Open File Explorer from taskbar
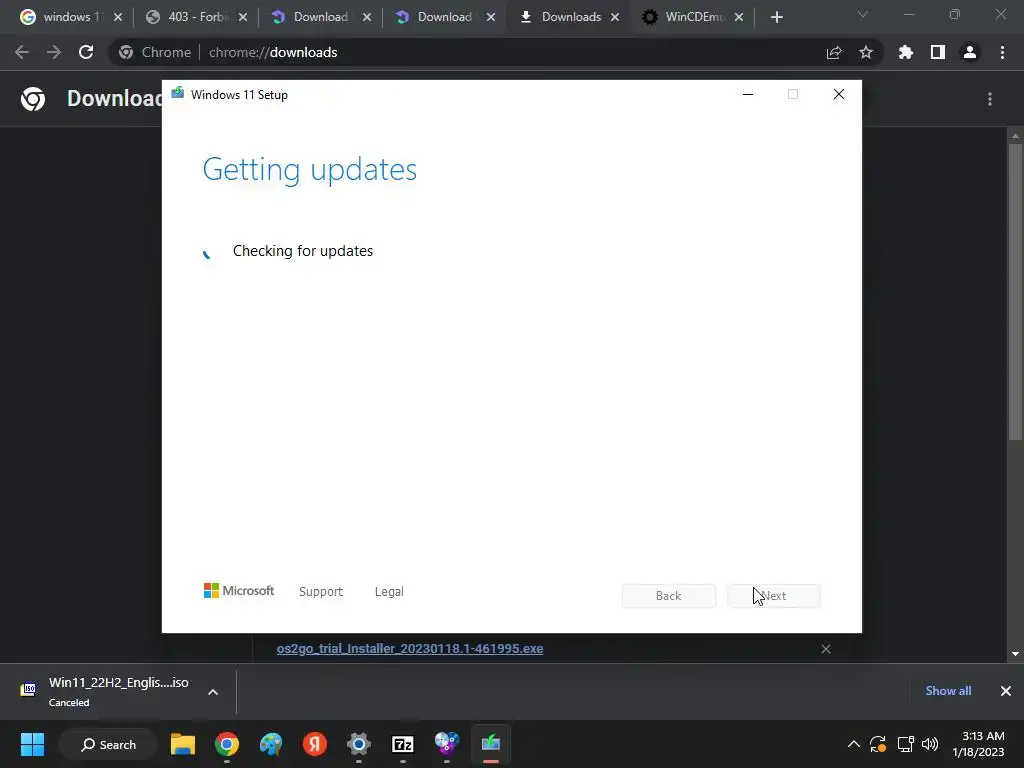Image resolution: width=1024 pixels, height=768 pixels. point(183,744)
